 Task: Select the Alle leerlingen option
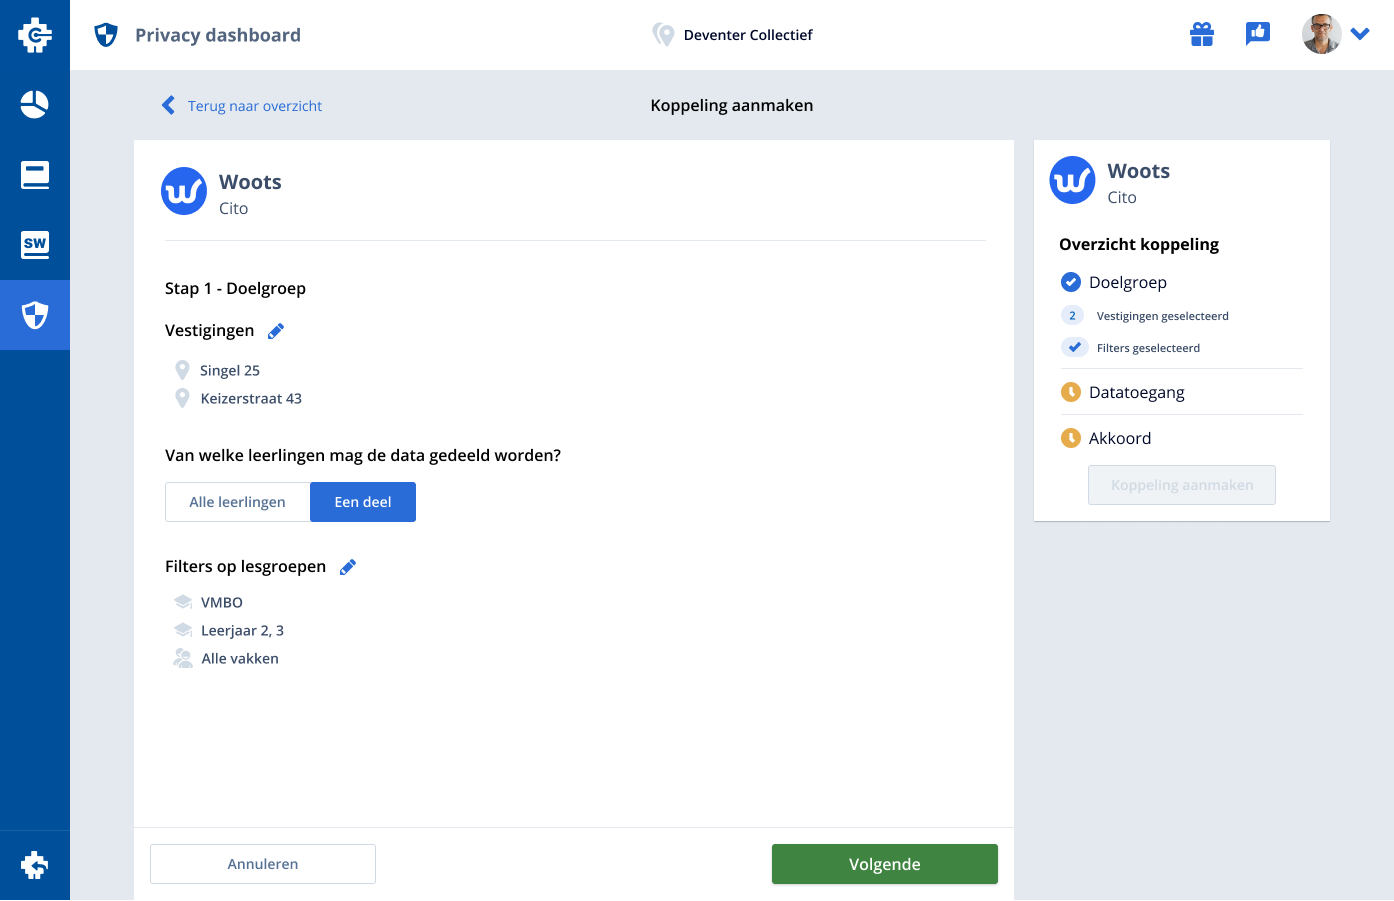coord(238,502)
